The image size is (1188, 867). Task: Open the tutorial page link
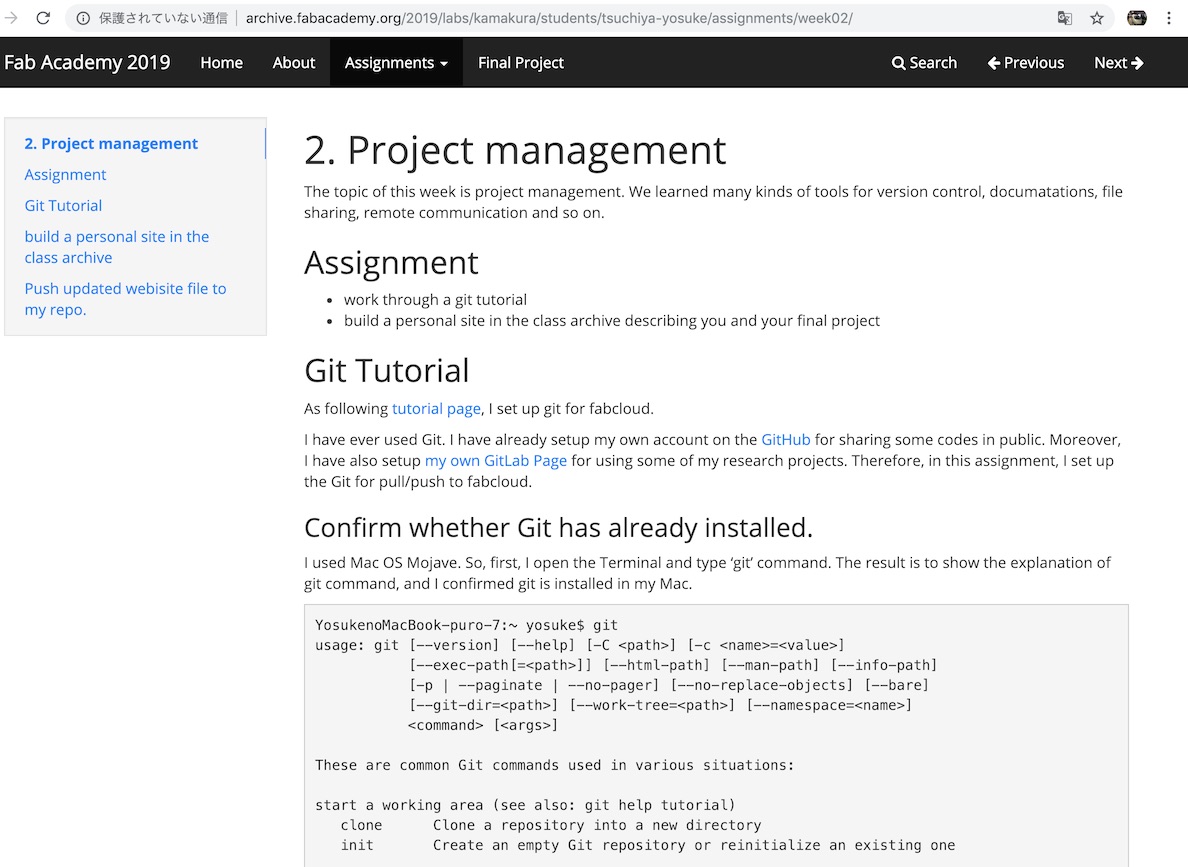(436, 408)
